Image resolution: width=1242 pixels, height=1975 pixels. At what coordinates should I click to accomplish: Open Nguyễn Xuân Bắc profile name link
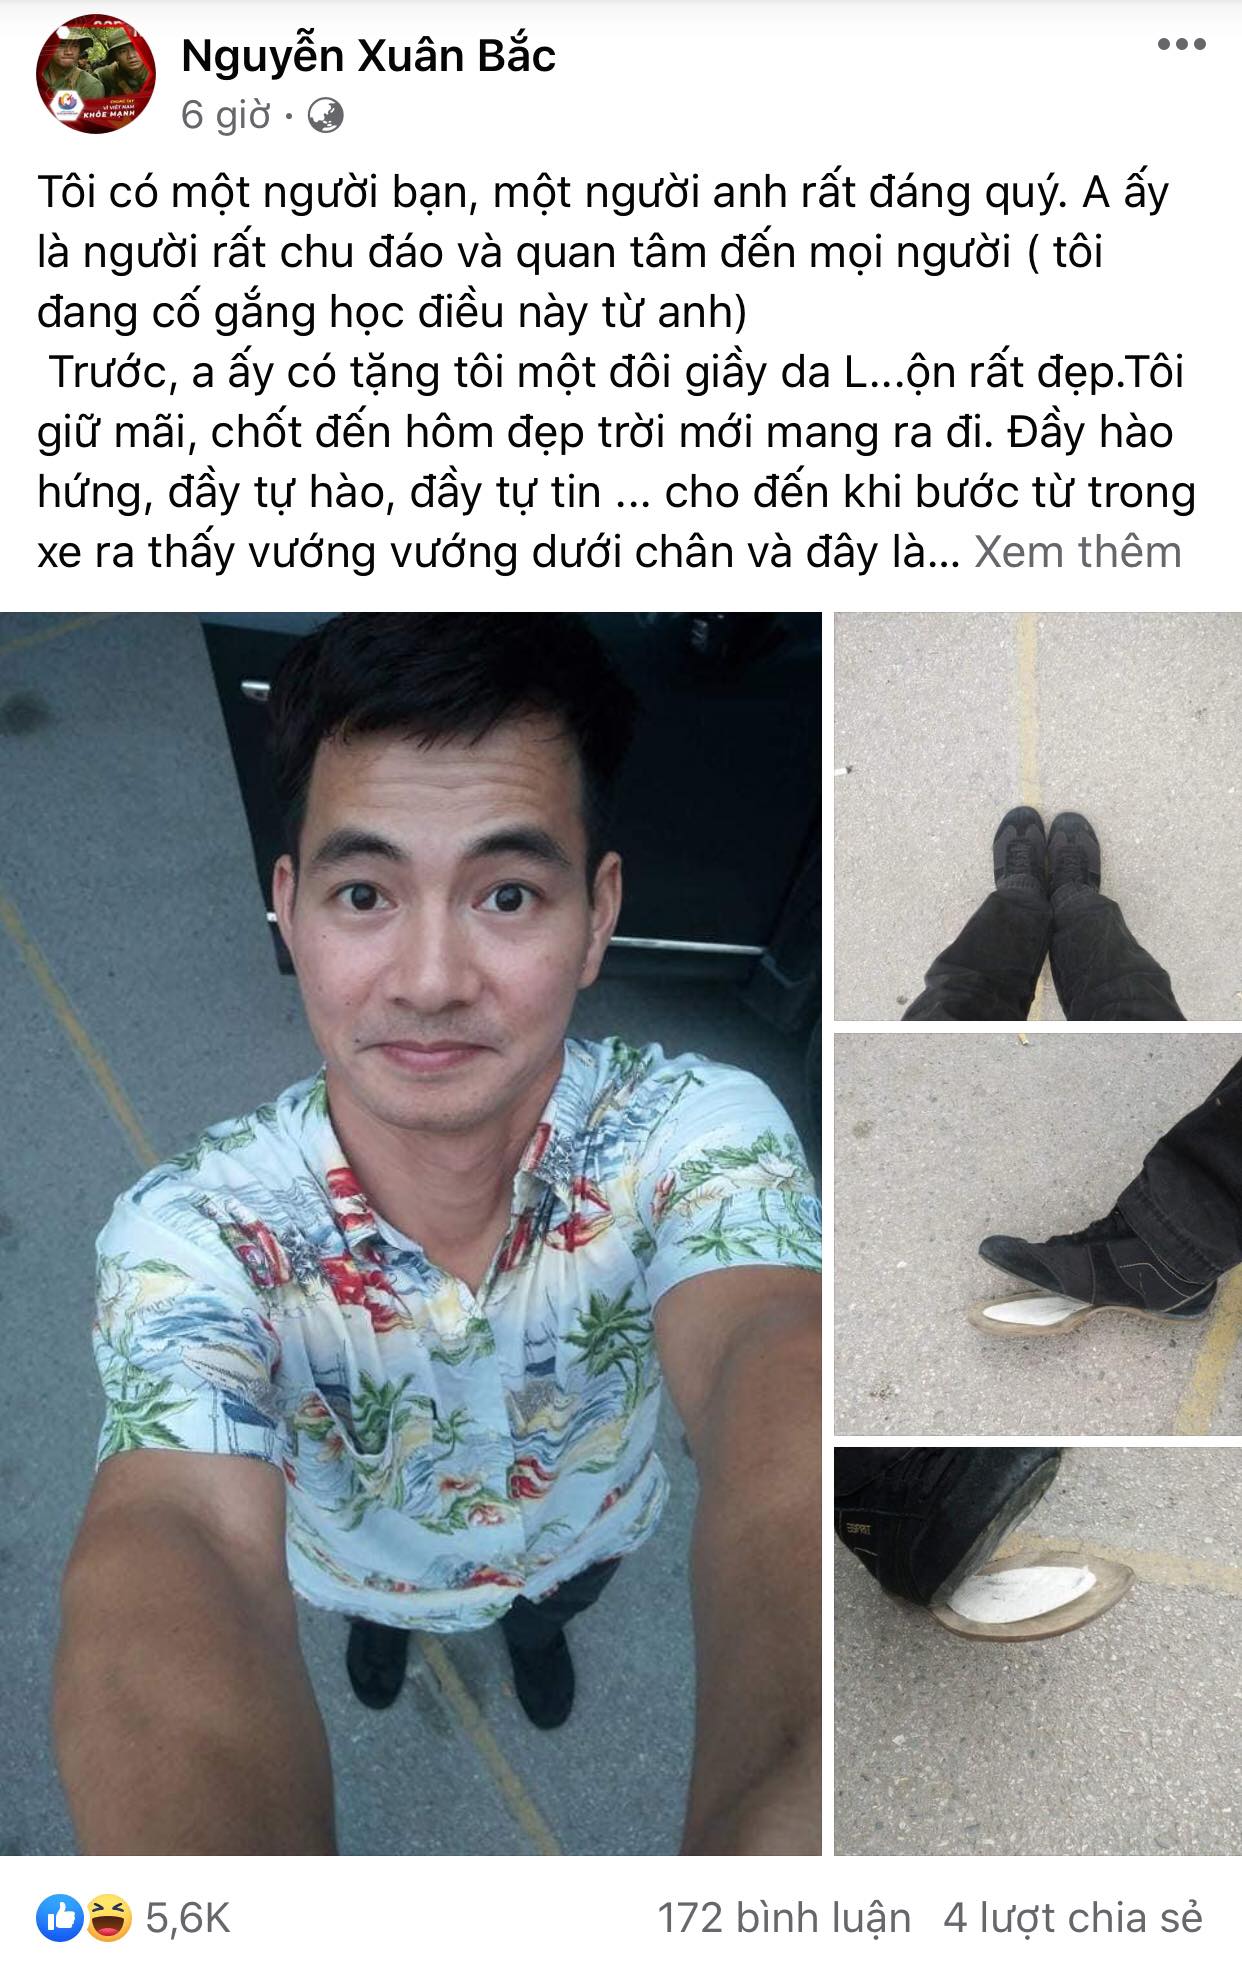pyautogui.click(x=368, y=55)
